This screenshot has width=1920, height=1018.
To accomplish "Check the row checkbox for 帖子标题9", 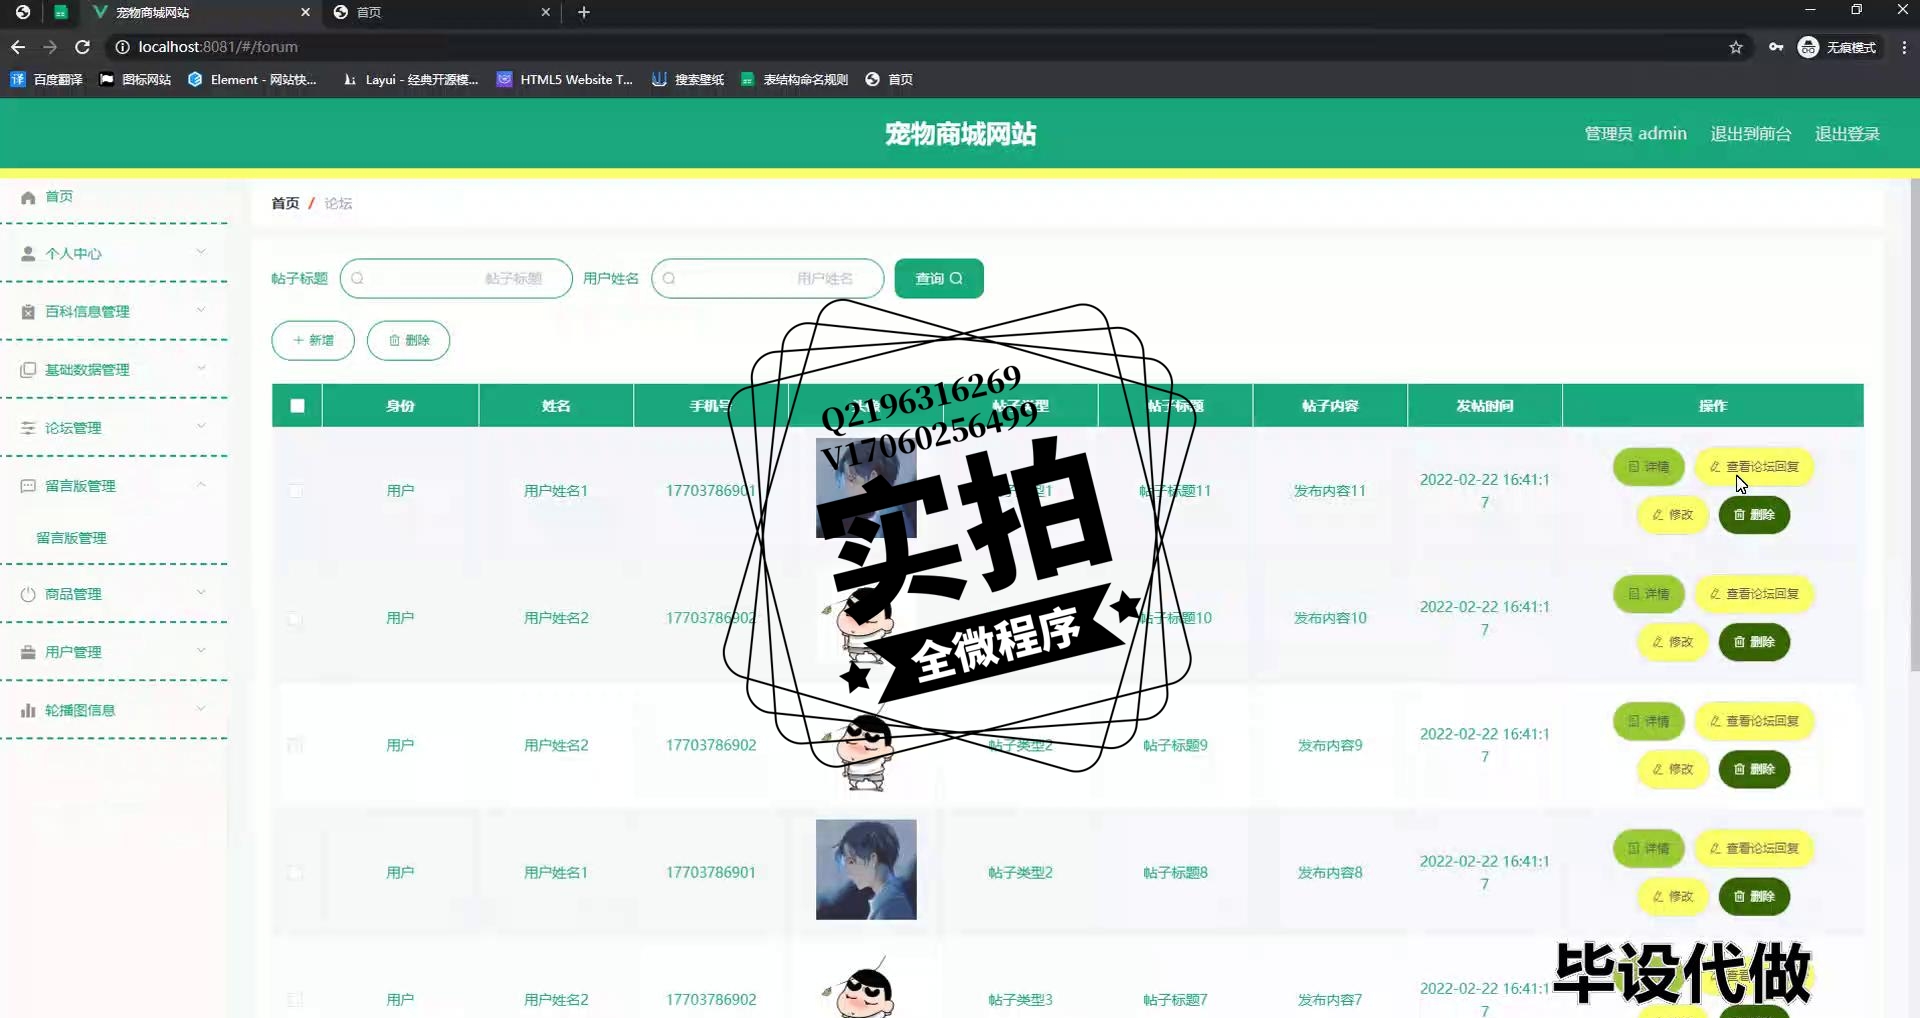I will click(296, 745).
